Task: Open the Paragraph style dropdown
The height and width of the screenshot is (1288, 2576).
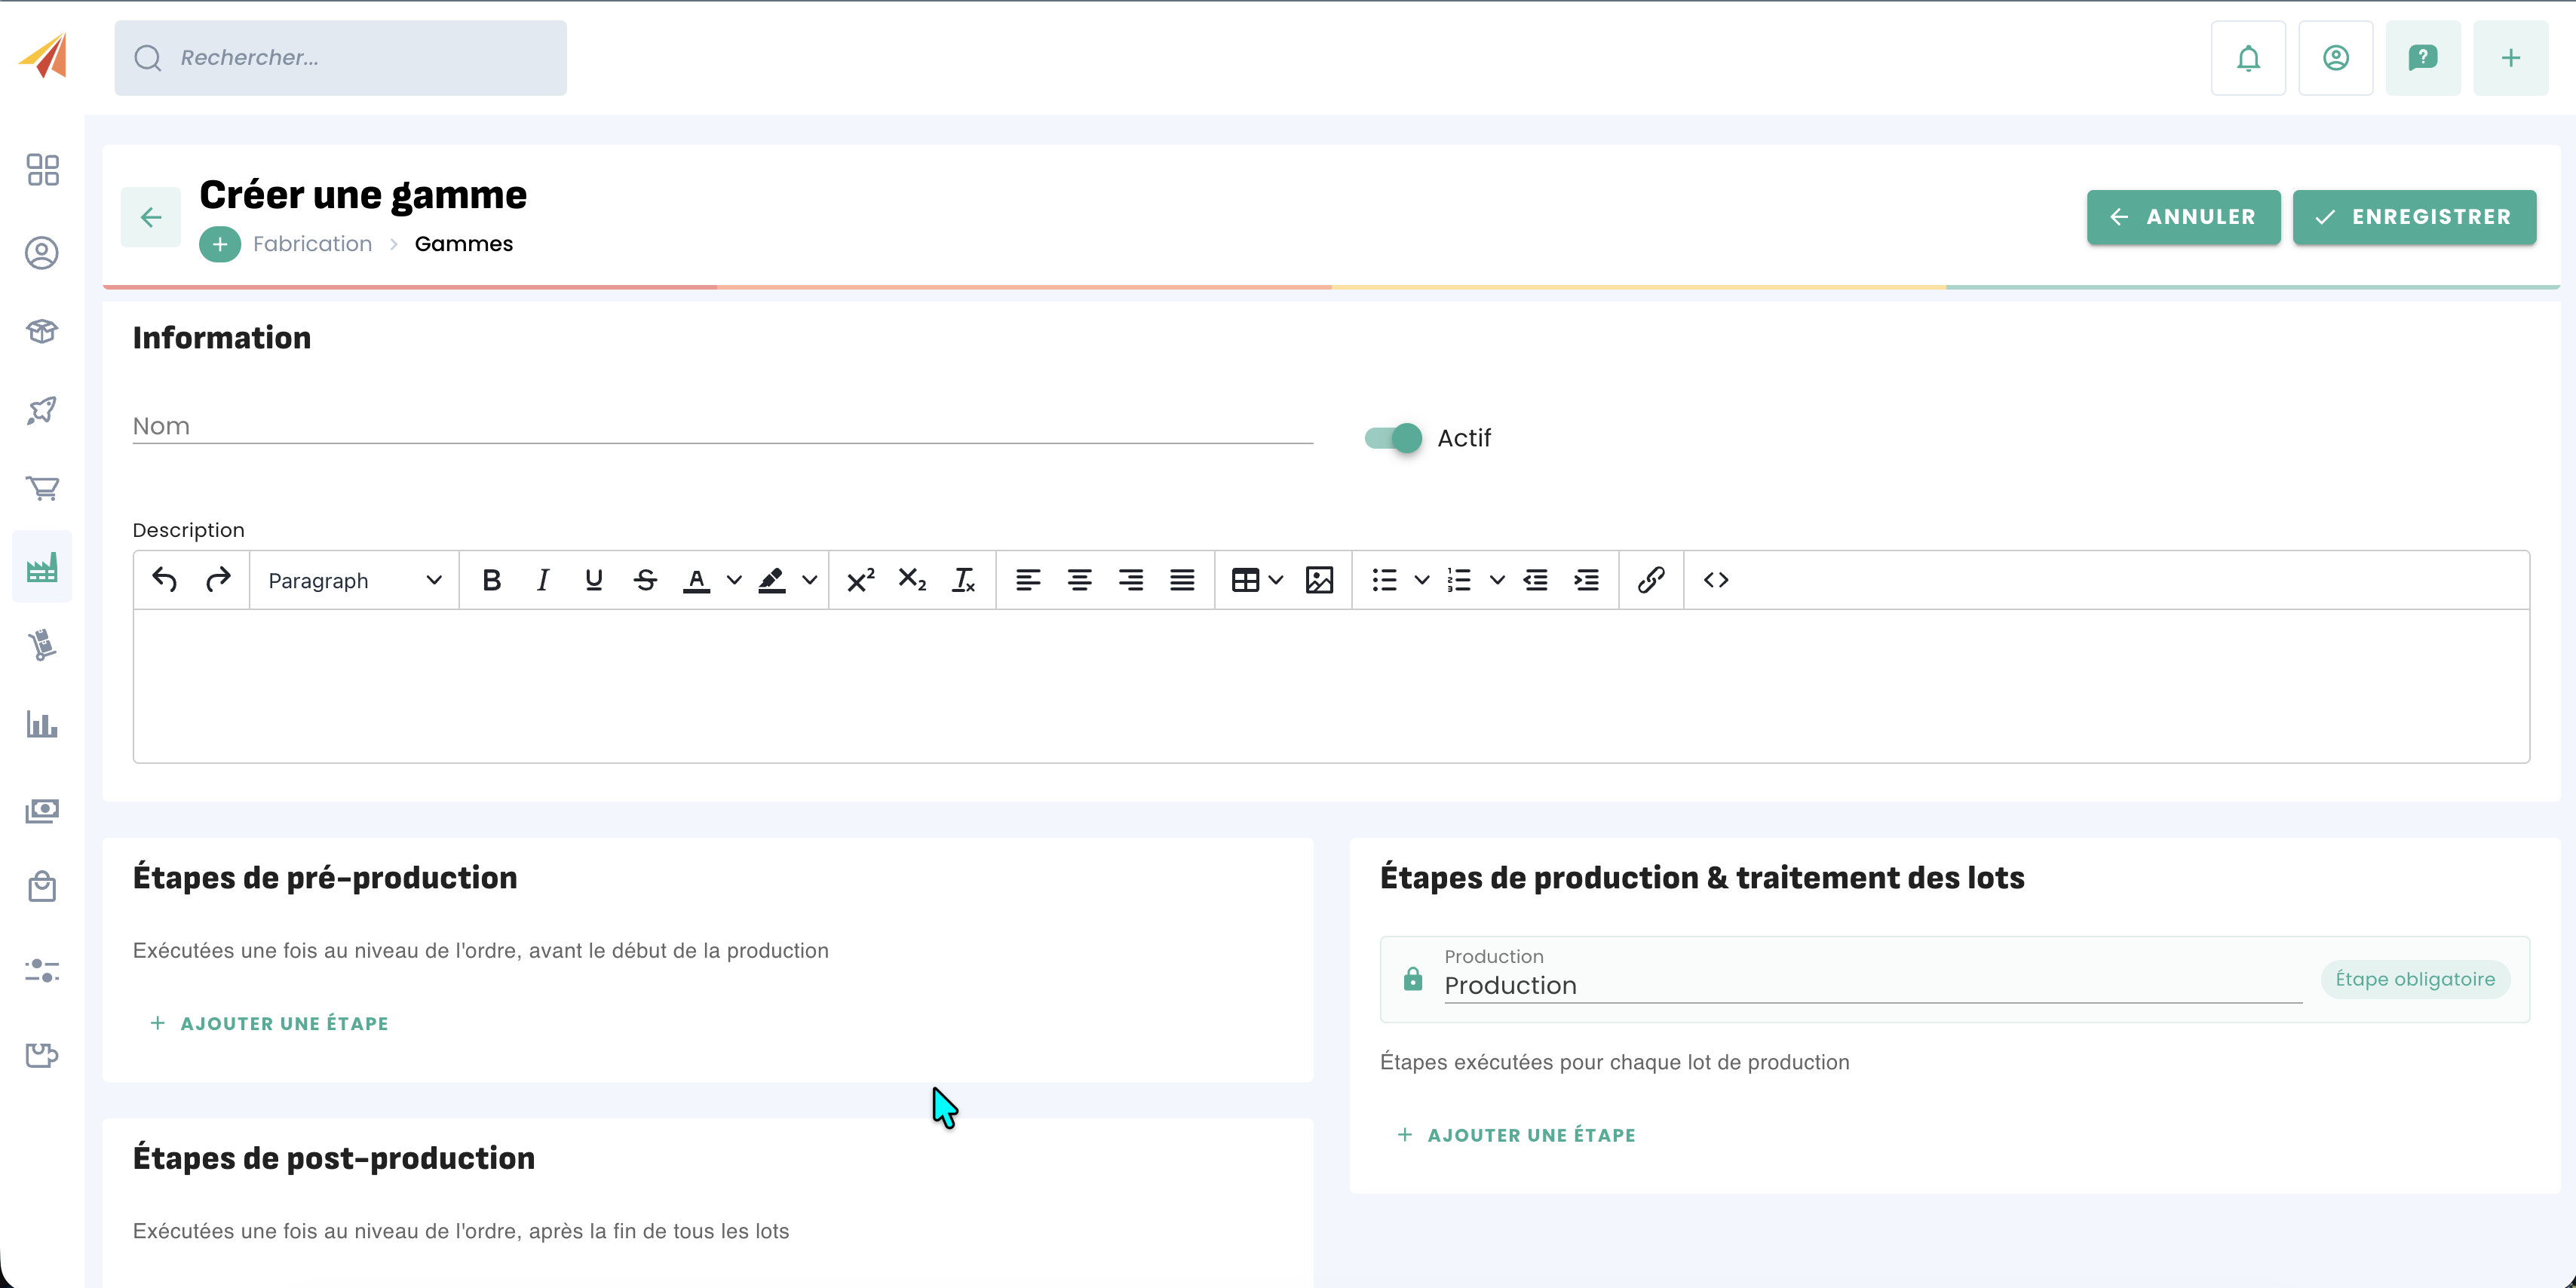Action: (354, 581)
